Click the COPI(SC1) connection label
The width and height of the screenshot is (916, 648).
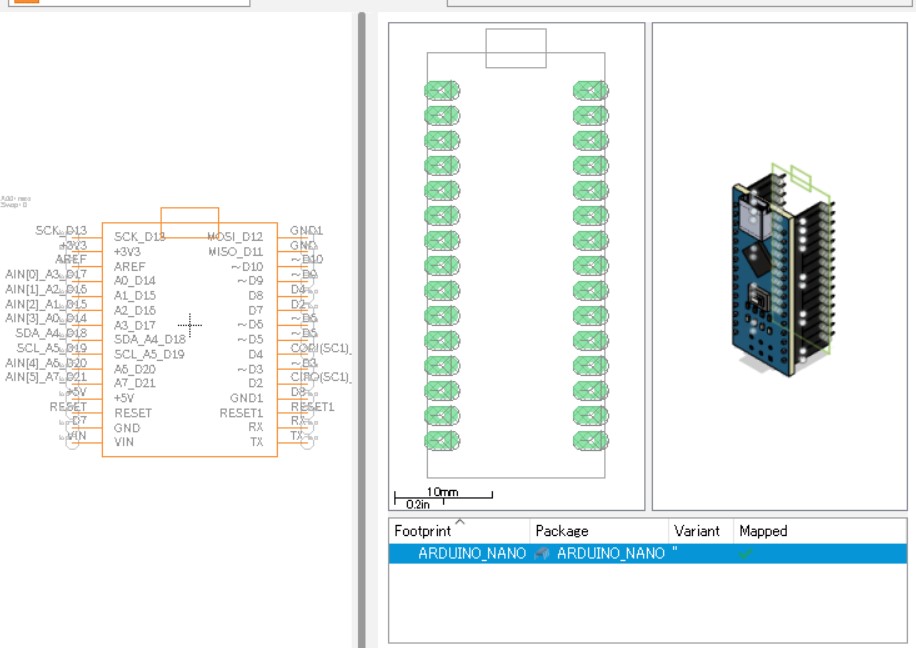(x=321, y=348)
